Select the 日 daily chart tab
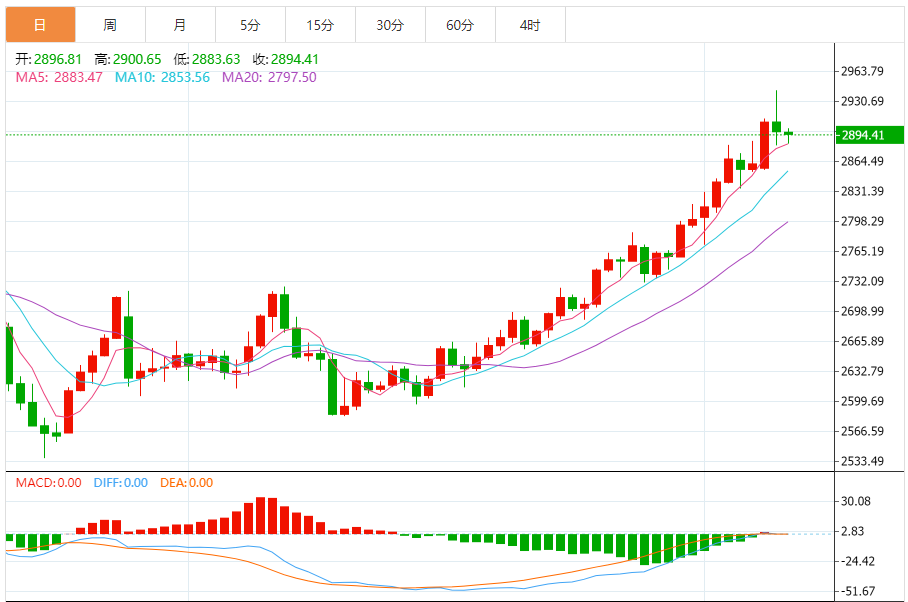908x602 pixels. pyautogui.click(x=41, y=25)
